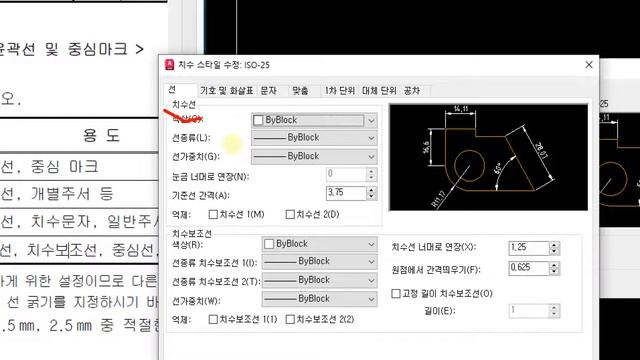
Task: Click the 눈금 너머로 연장(N) spinner arrows
Action: (371, 175)
